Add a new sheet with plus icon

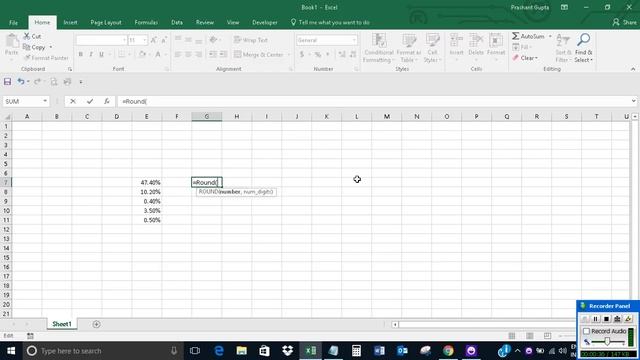[x=96, y=324]
